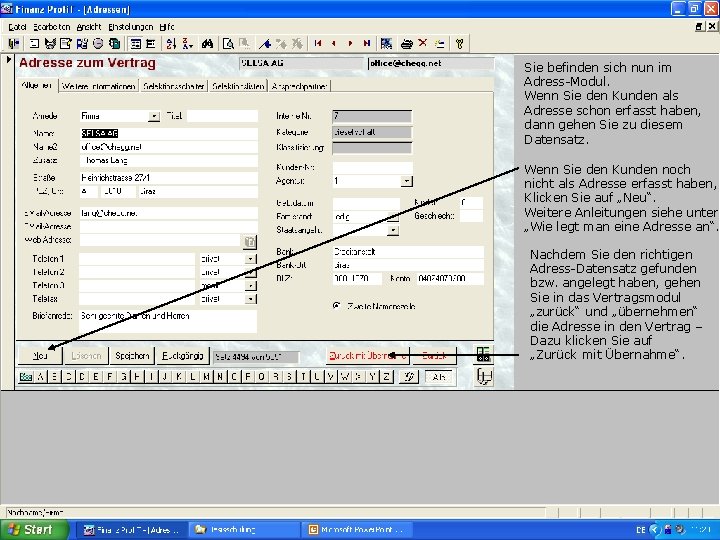This screenshot has height=540, width=720.
Task: Click the Straße field with Heinrichstrasse
Action: pyautogui.click(x=169, y=178)
